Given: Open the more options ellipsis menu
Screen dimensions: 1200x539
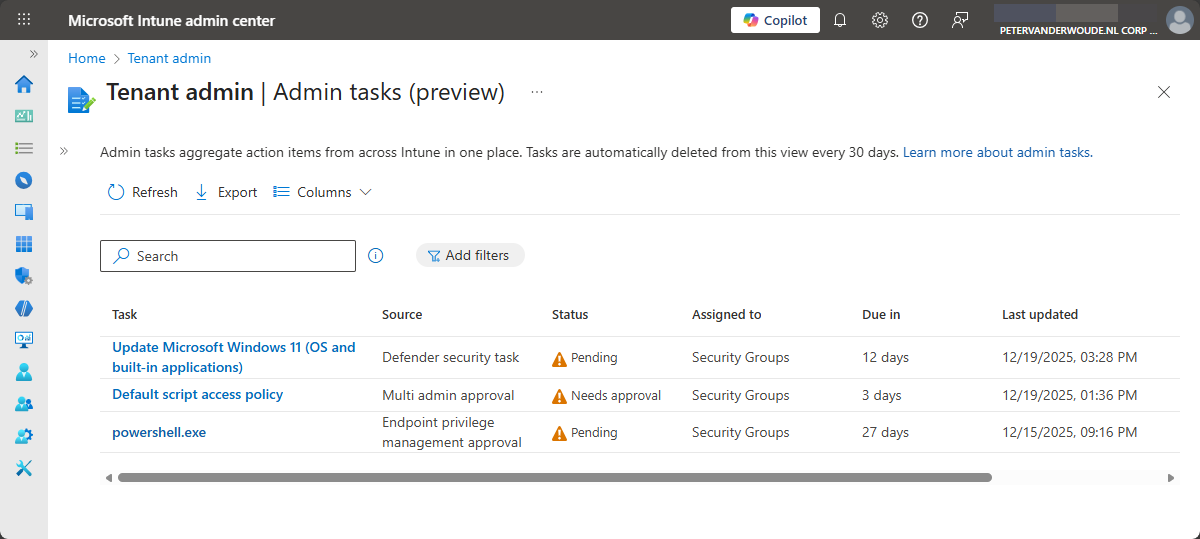Looking at the screenshot, I should click(537, 92).
